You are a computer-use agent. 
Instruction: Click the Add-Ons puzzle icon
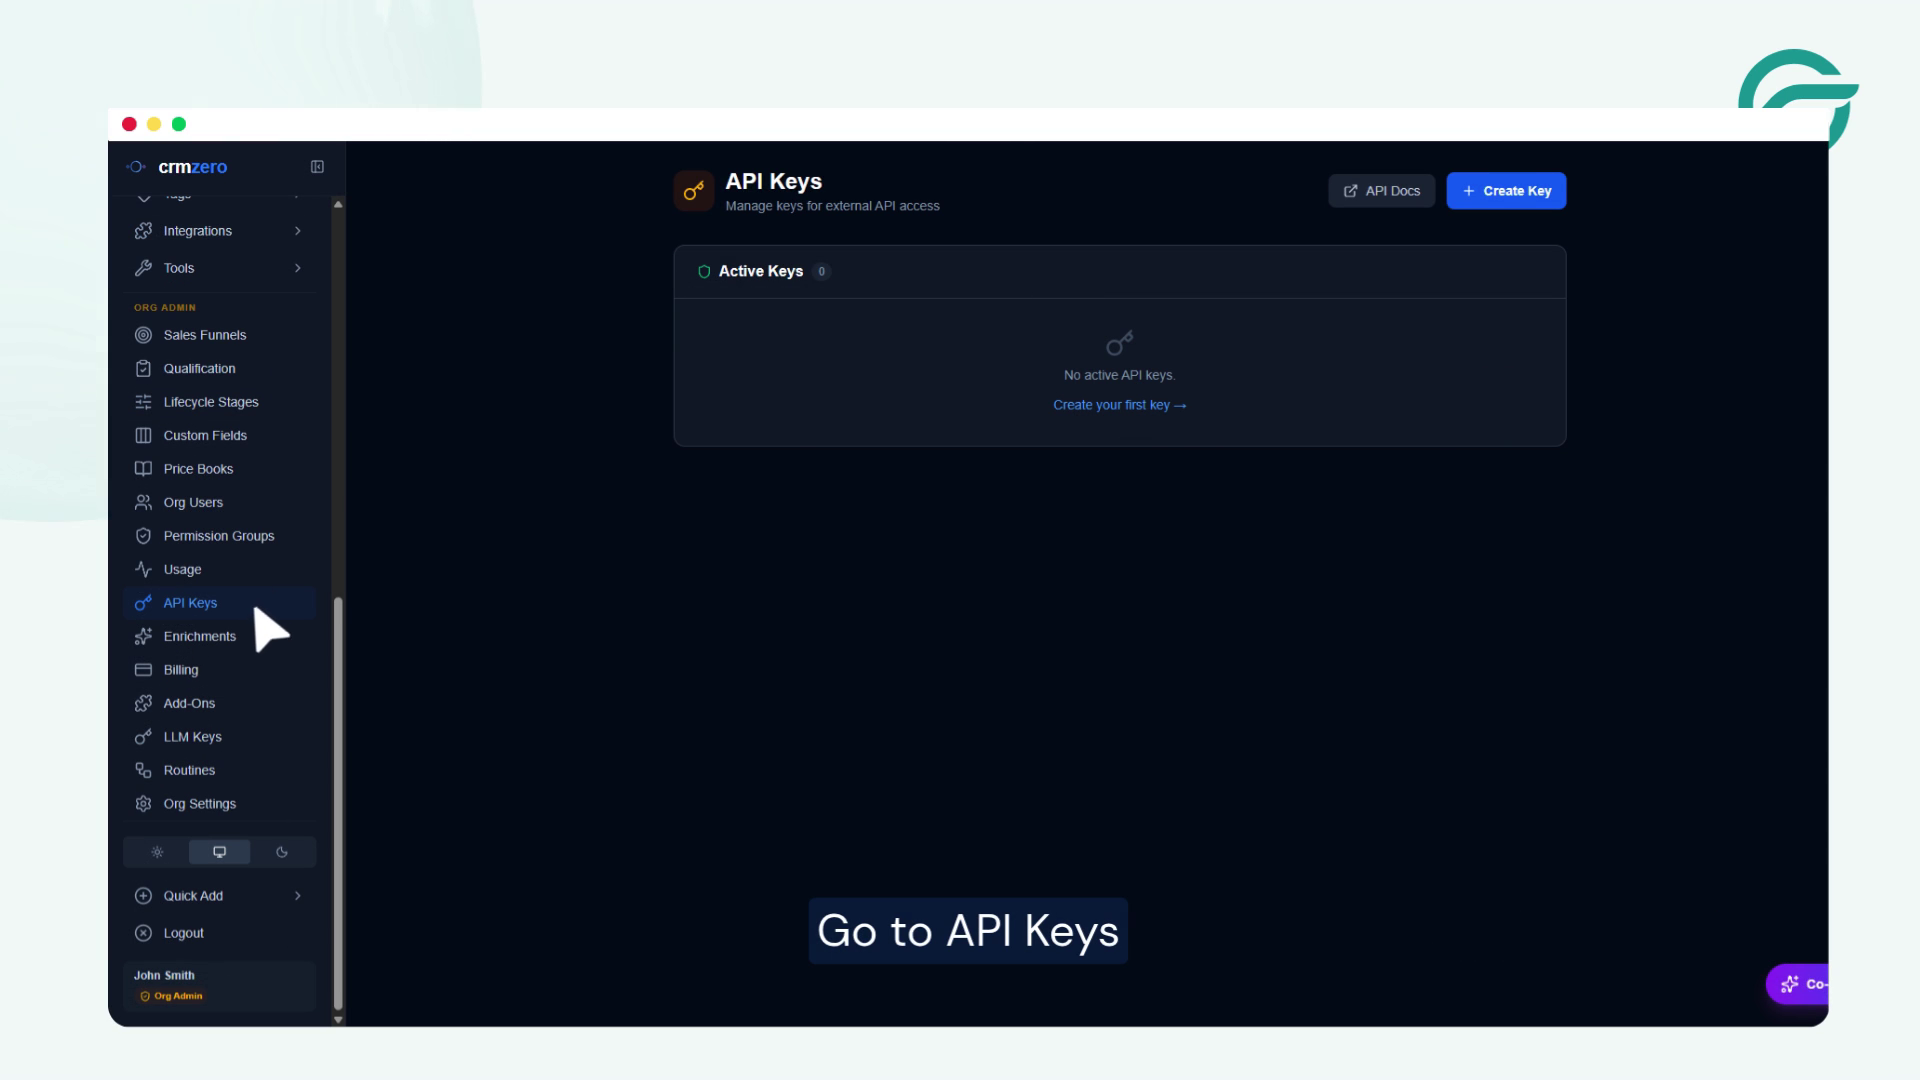[143, 703]
